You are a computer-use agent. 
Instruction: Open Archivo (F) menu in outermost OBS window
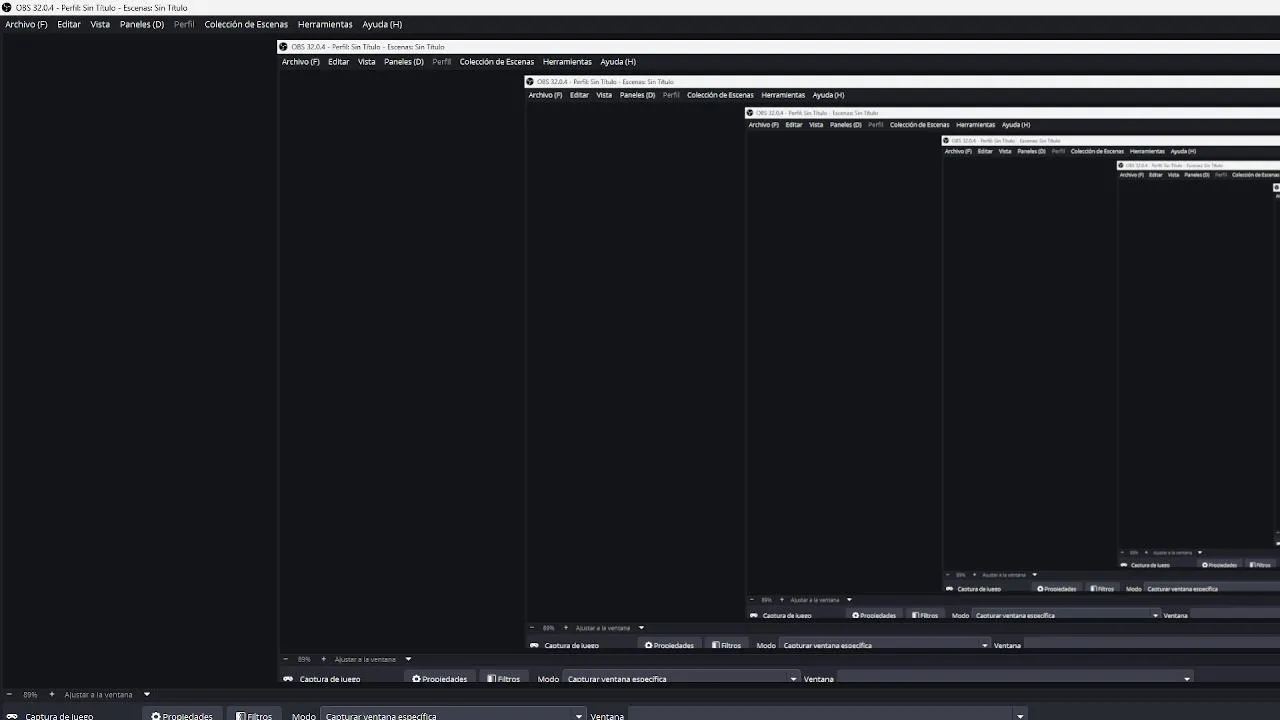tap(26, 24)
